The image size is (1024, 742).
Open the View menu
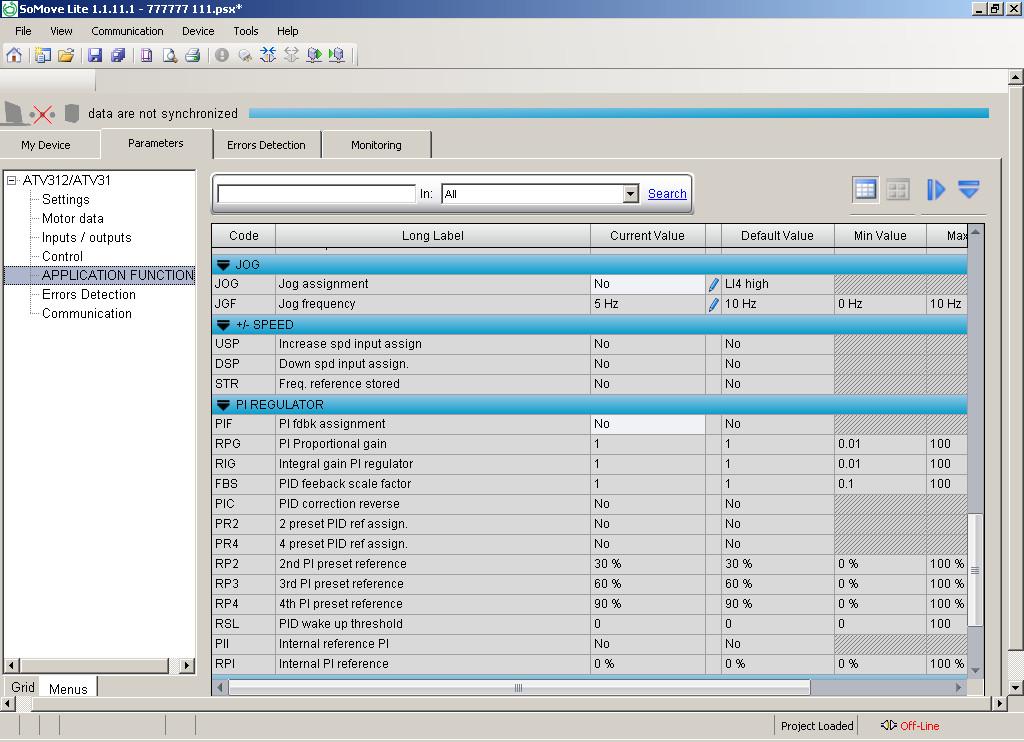[x=61, y=31]
